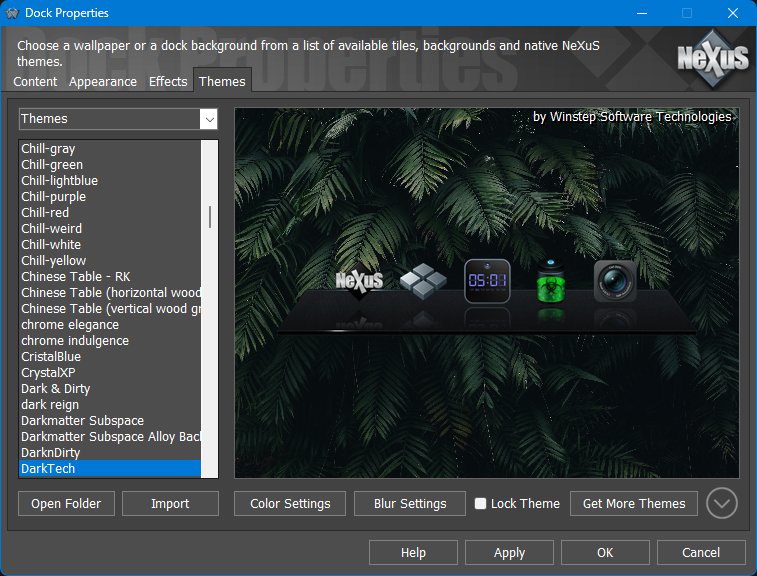The image size is (757, 576).
Task: Close the Dock Properties window
Action: [x=732, y=13]
